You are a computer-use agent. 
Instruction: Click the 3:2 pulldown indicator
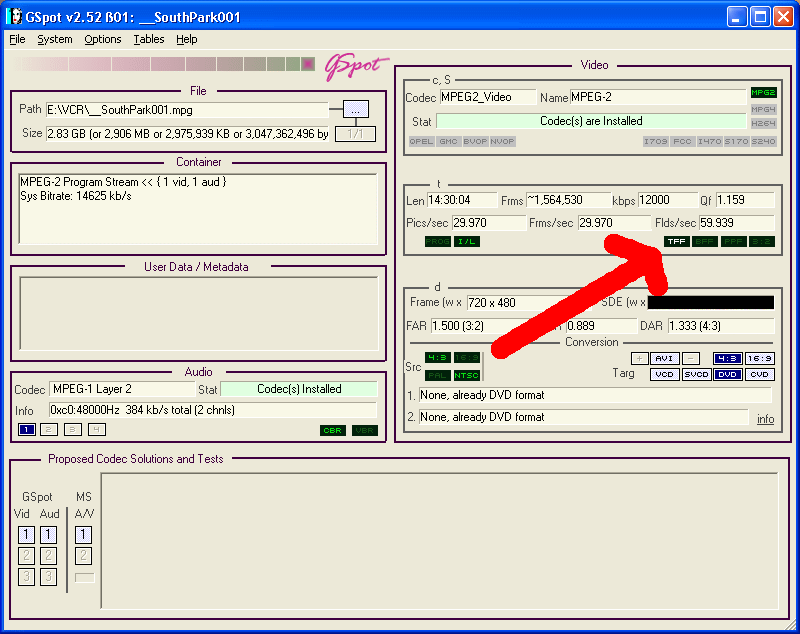(x=762, y=242)
